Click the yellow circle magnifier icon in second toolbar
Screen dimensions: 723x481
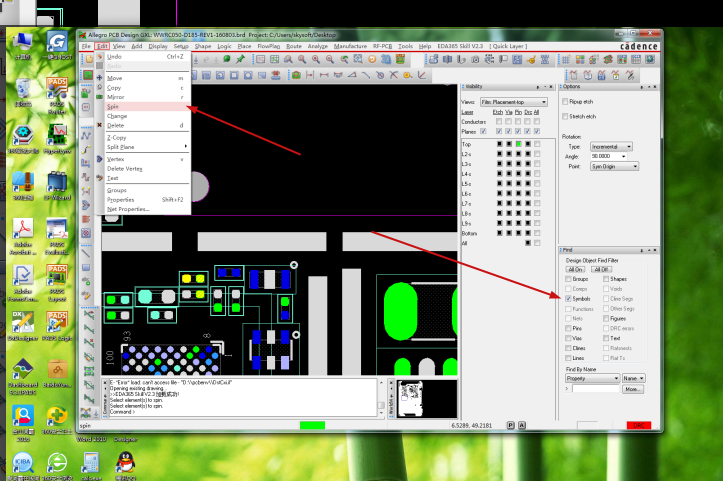[x=408, y=75]
